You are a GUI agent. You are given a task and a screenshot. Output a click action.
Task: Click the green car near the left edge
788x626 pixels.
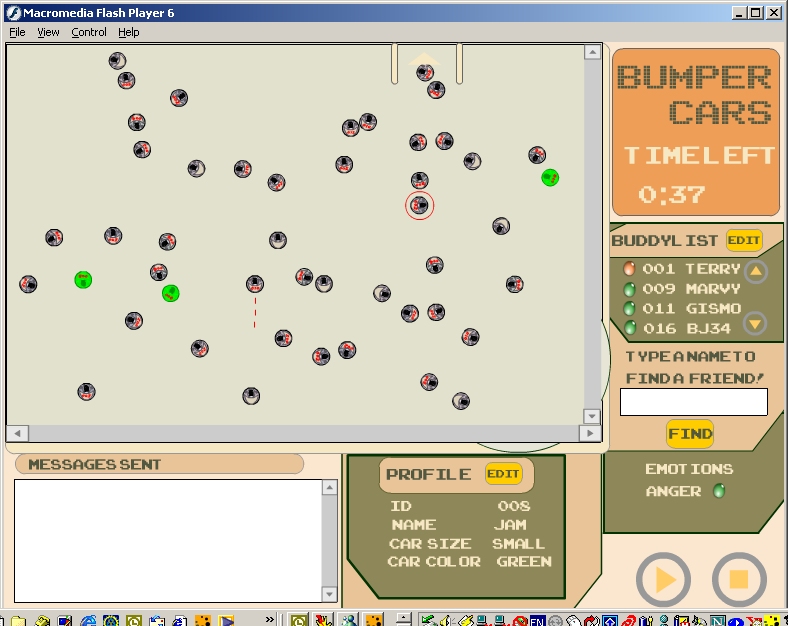83,280
